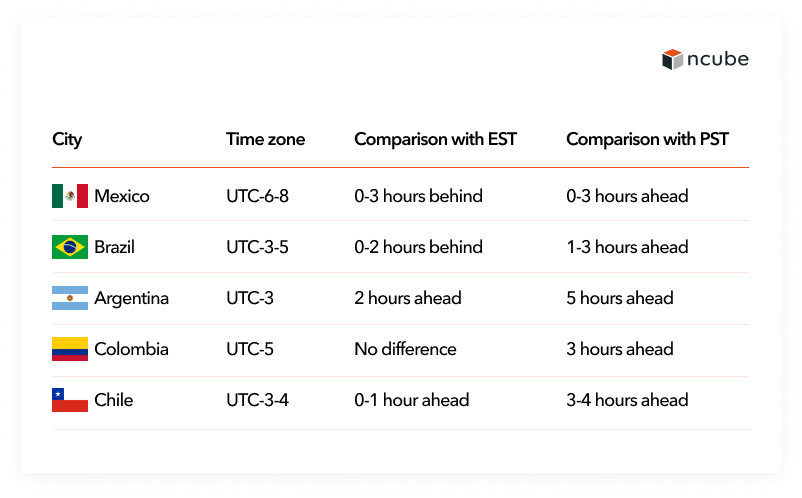802x498 pixels.
Task: Select the Mexico country name
Action: point(122,196)
